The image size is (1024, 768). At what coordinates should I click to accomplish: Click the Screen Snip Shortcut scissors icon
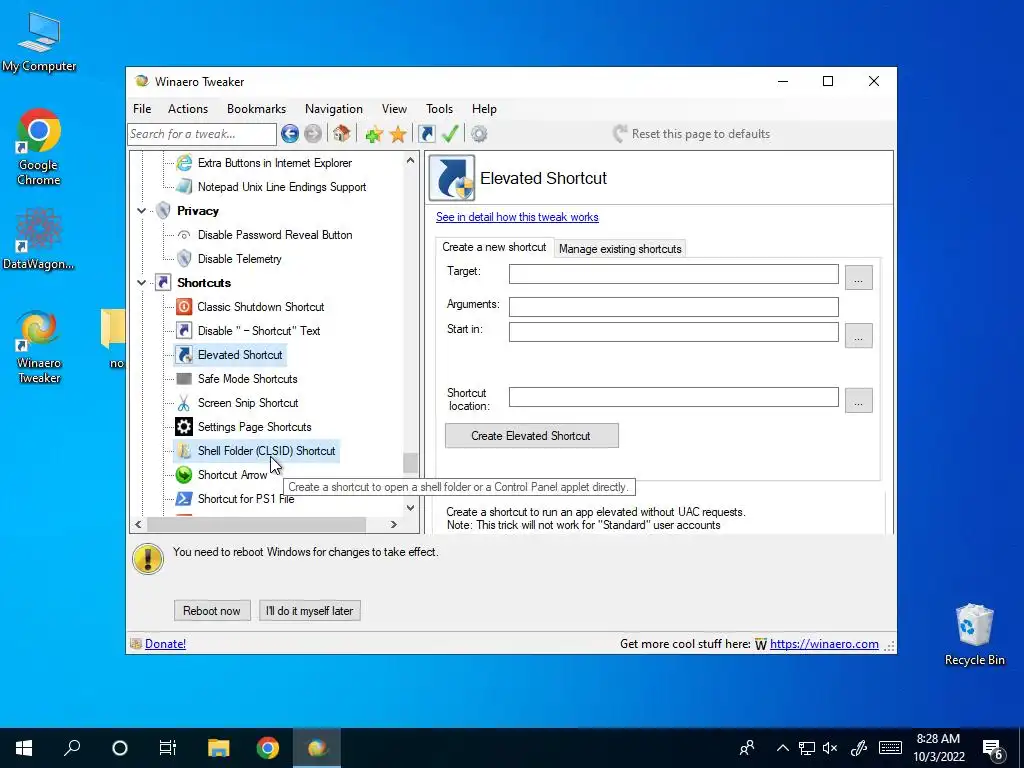coord(184,403)
